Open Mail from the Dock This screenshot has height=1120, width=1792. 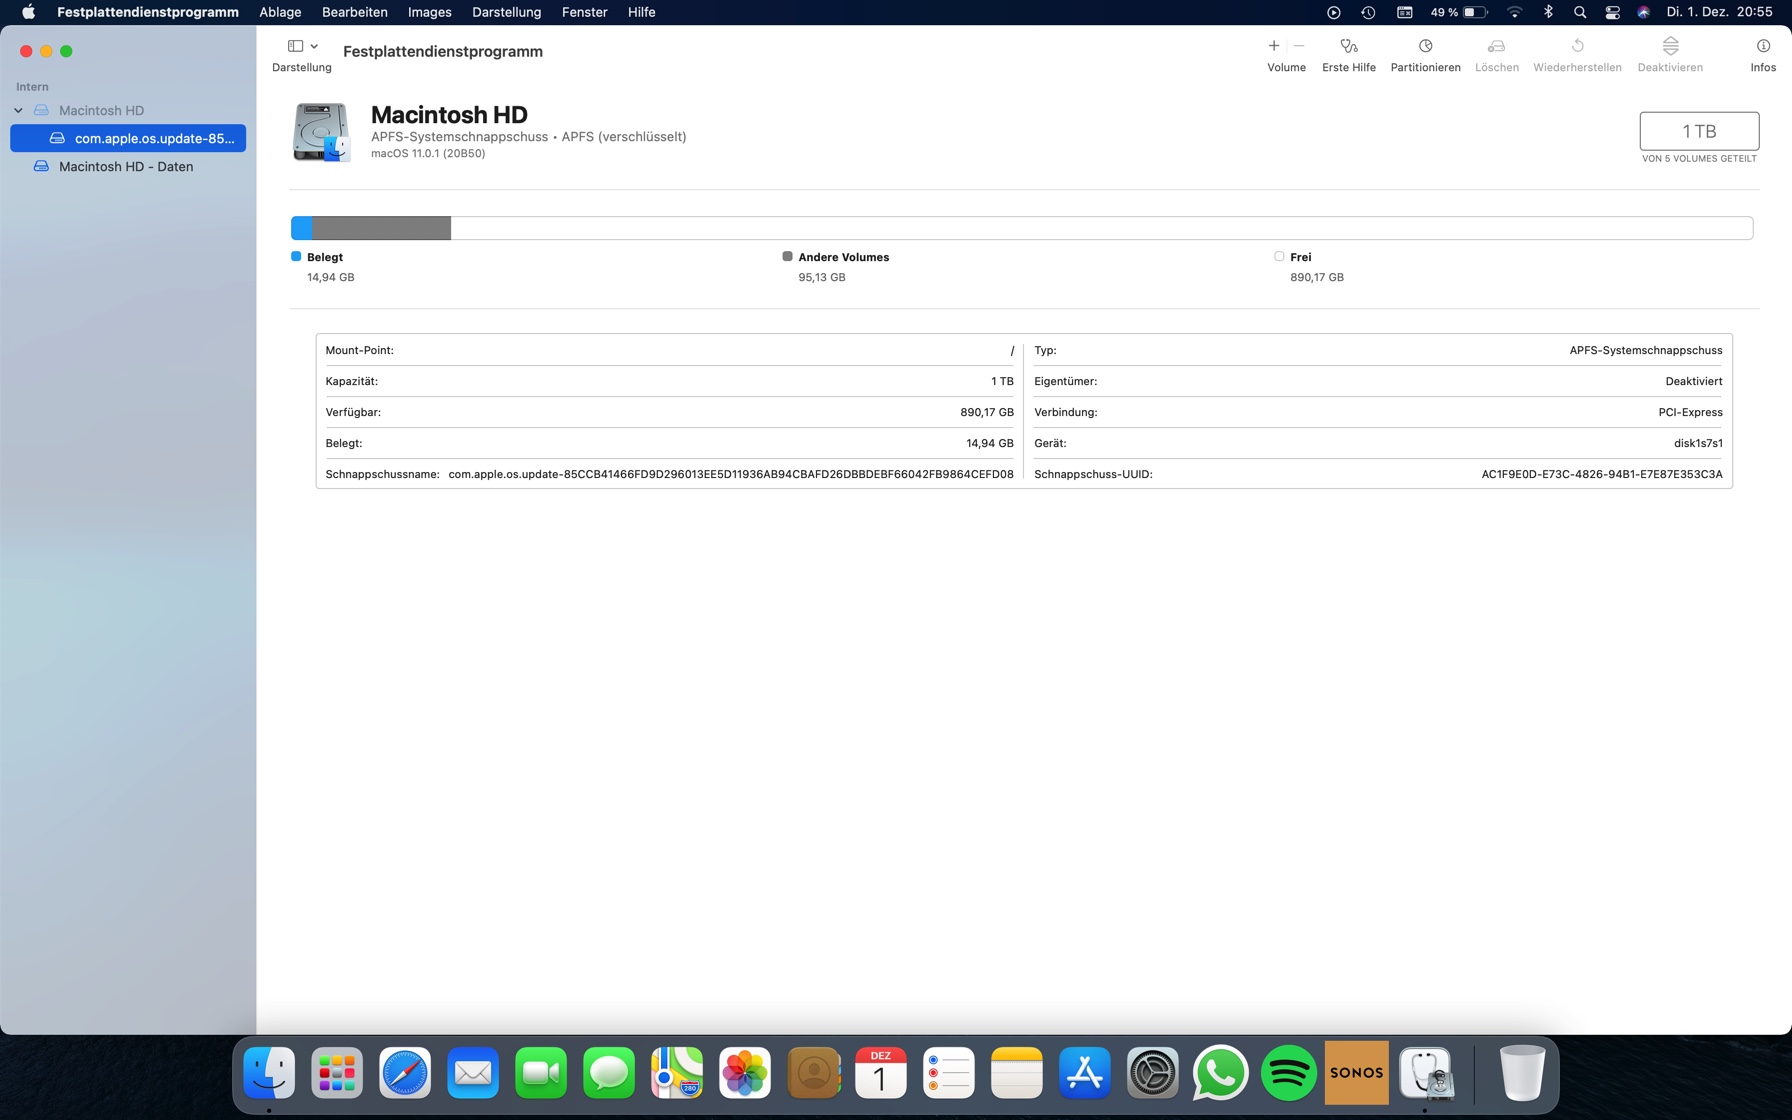click(473, 1073)
